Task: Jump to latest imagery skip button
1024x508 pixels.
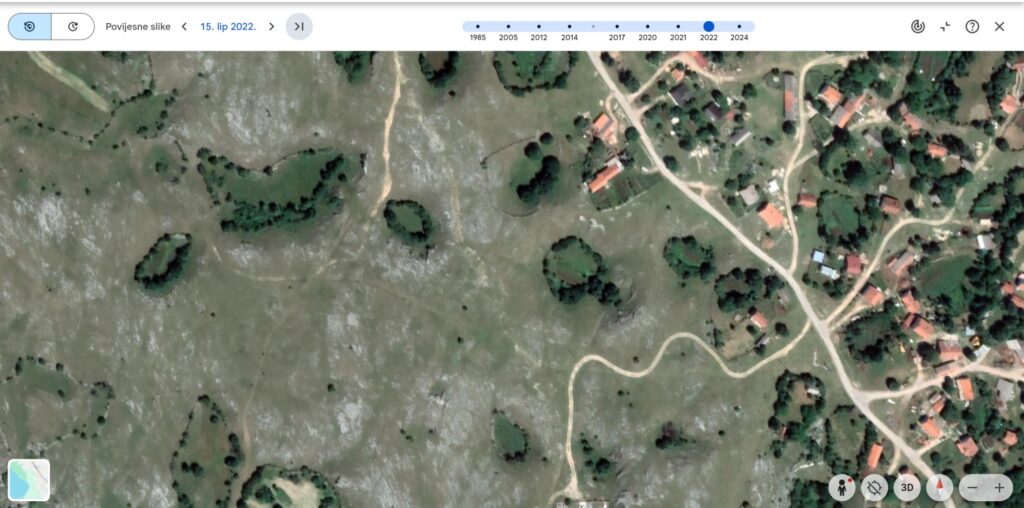Action: [x=299, y=27]
